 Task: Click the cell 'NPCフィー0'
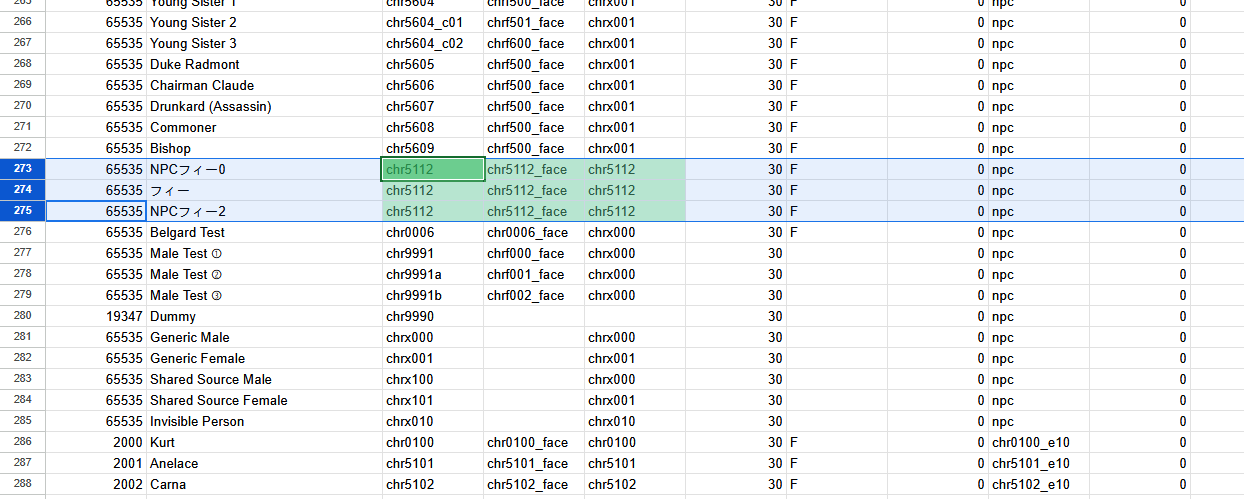[x=264, y=169]
